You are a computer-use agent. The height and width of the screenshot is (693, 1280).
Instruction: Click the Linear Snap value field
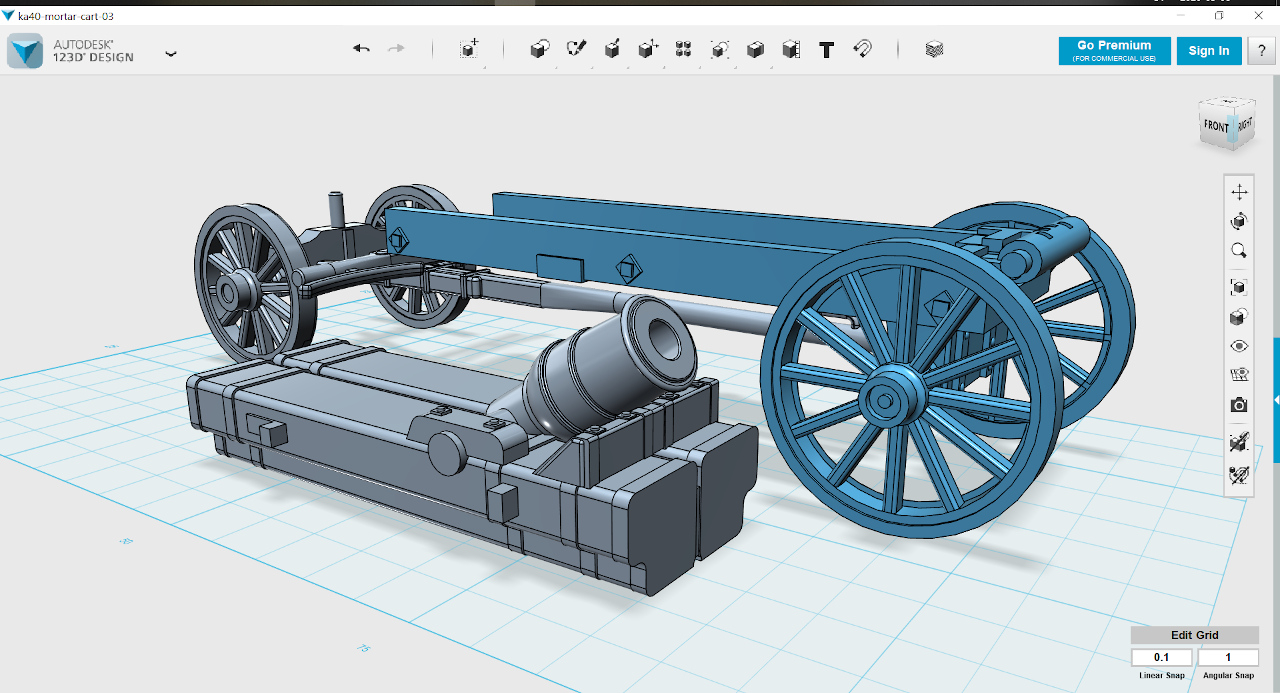point(1162,658)
